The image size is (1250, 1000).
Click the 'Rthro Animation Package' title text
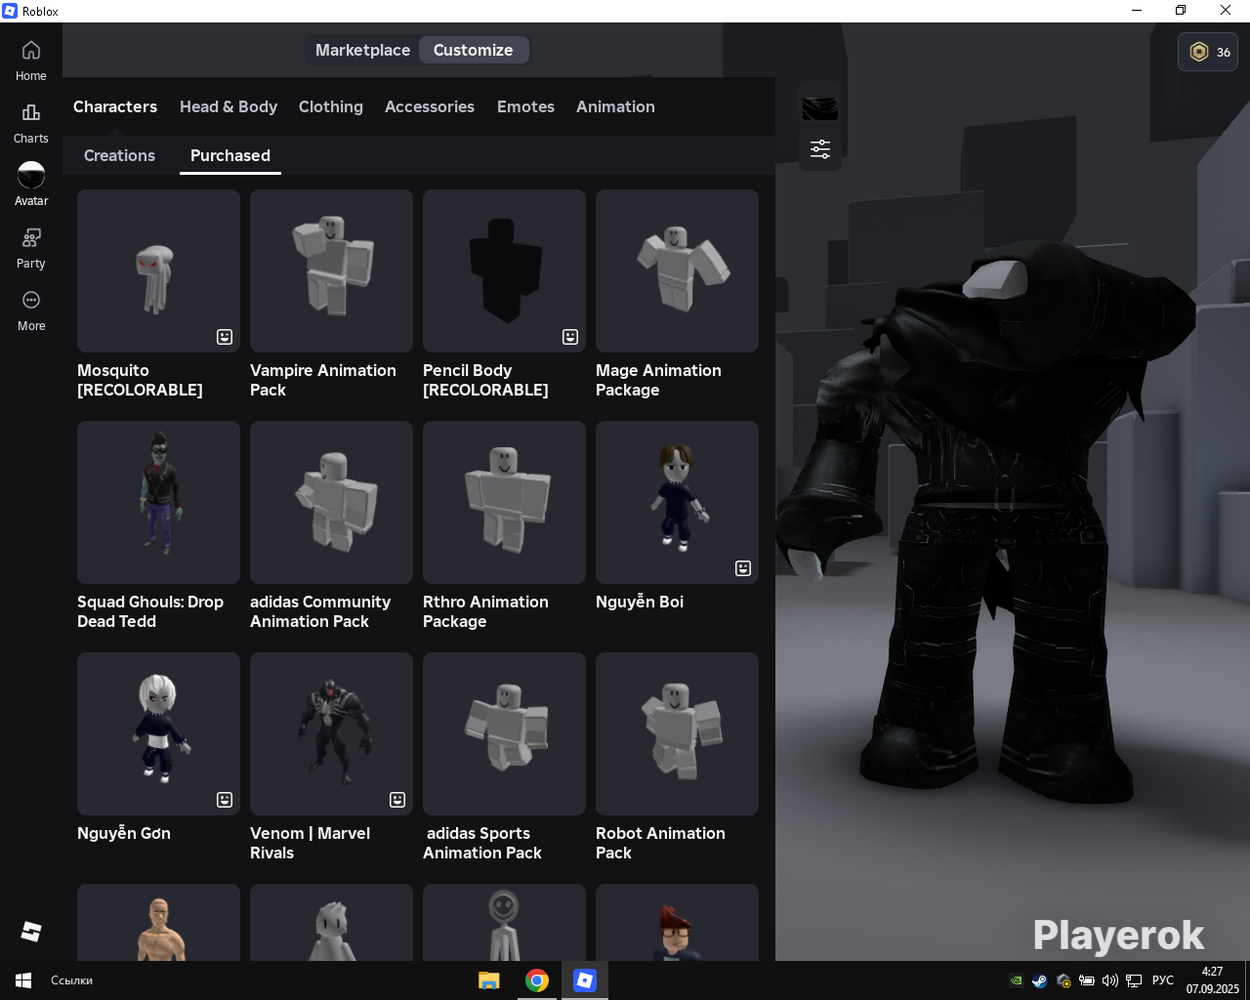coord(486,611)
